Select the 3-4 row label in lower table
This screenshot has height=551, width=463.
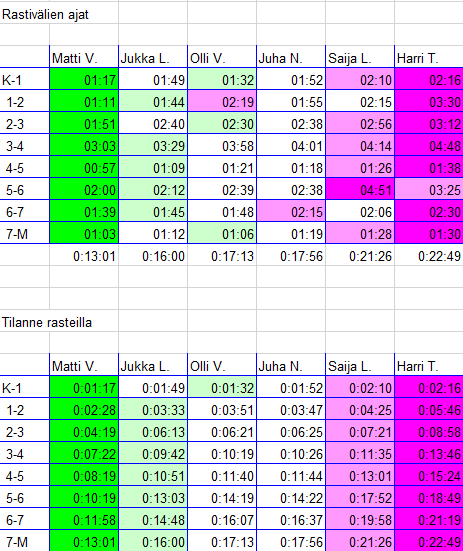pos(25,454)
